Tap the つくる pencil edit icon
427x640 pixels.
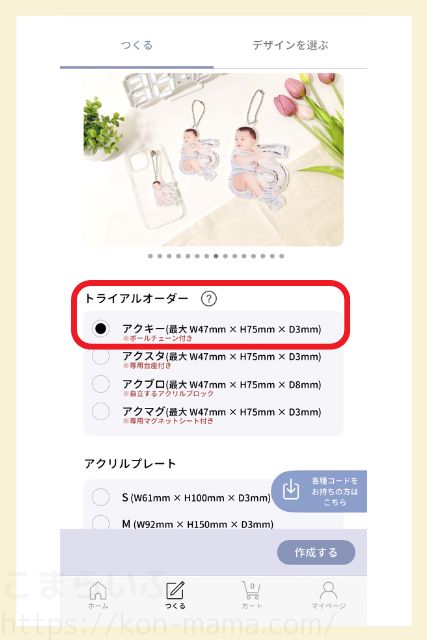pyautogui.click(x=175, y=590)
